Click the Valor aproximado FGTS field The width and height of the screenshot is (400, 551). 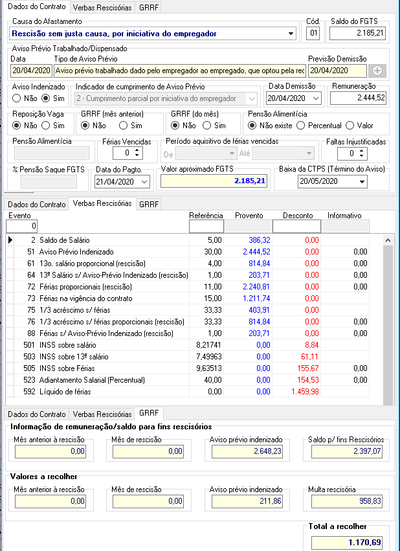coord(213,181)
